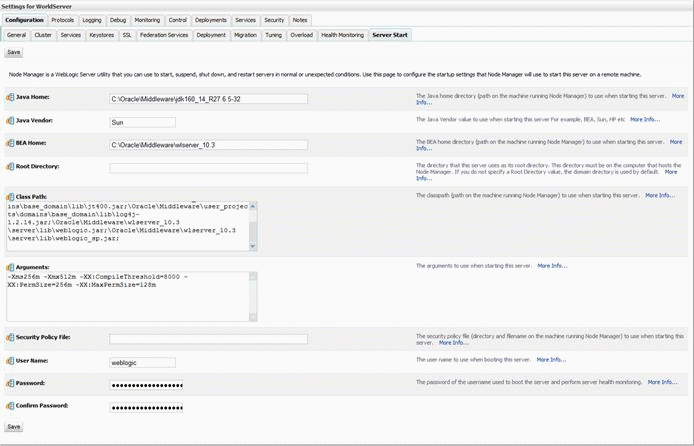Select the Server Start sub-tab
This screenshot has width=694, height=446.
coord(390,35)
